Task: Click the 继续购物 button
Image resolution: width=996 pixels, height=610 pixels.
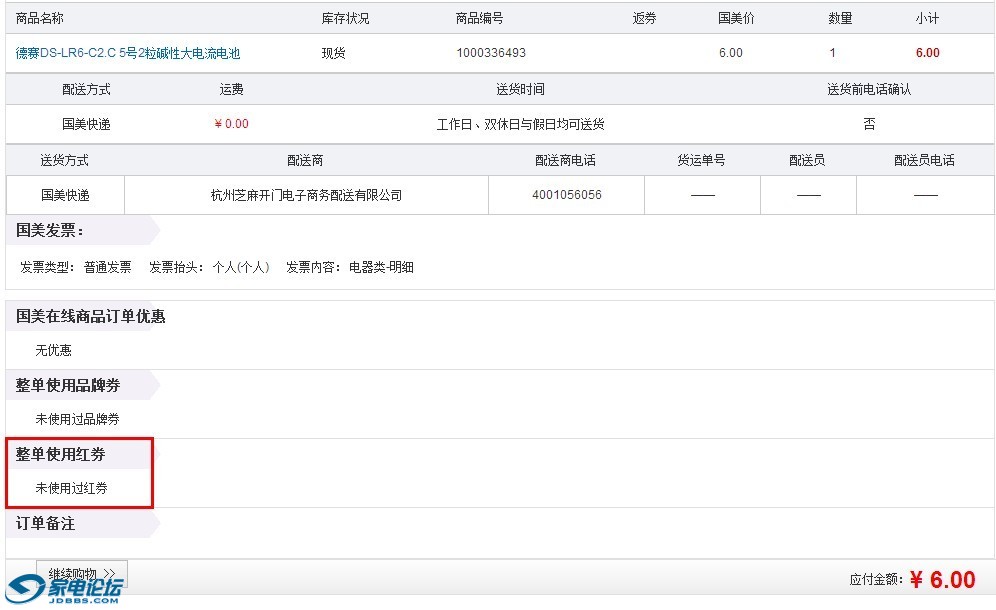Action: coord(82,574)
